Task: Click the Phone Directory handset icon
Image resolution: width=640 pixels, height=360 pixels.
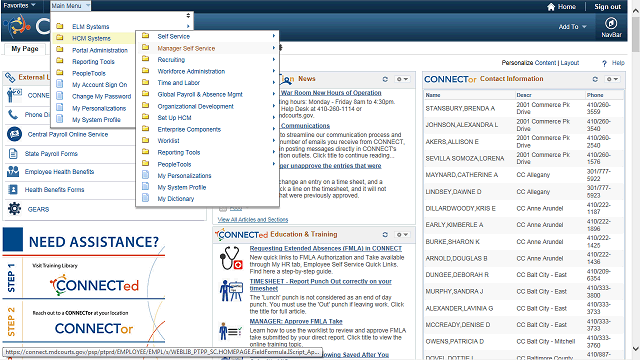Action: (x=13, y=115)
